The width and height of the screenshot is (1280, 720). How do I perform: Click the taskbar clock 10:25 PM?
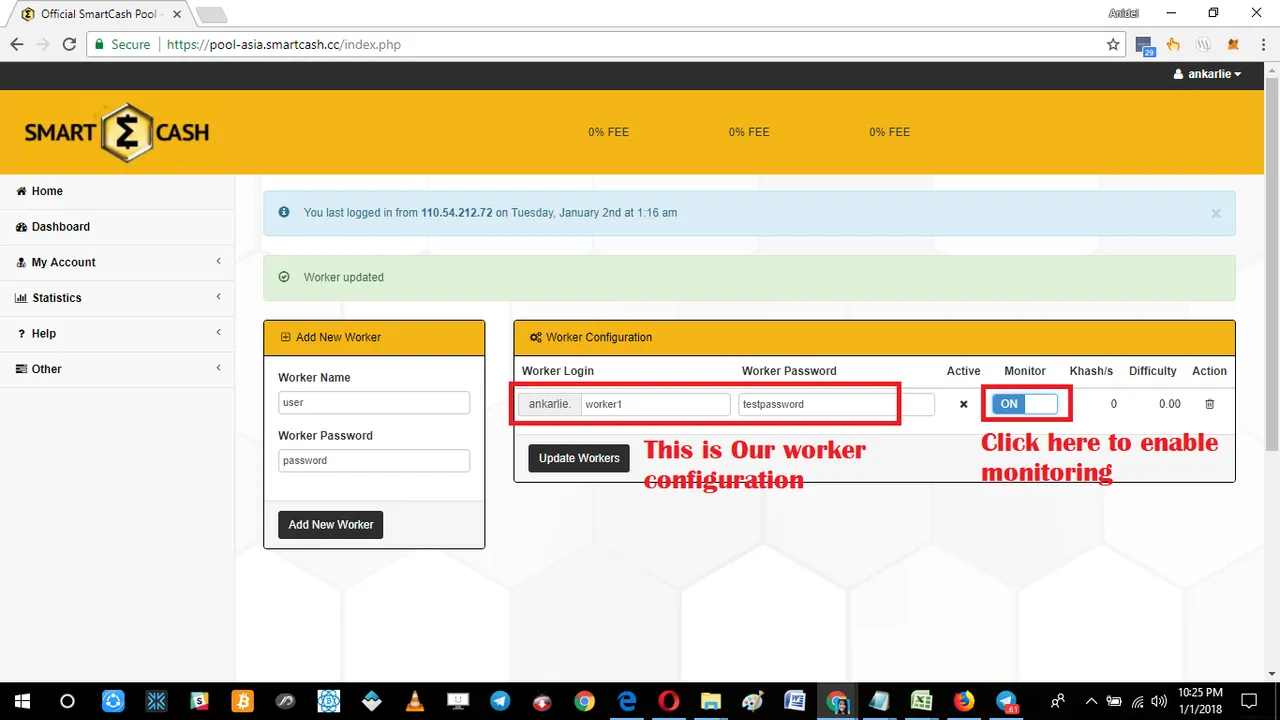tap(1200, 692)
